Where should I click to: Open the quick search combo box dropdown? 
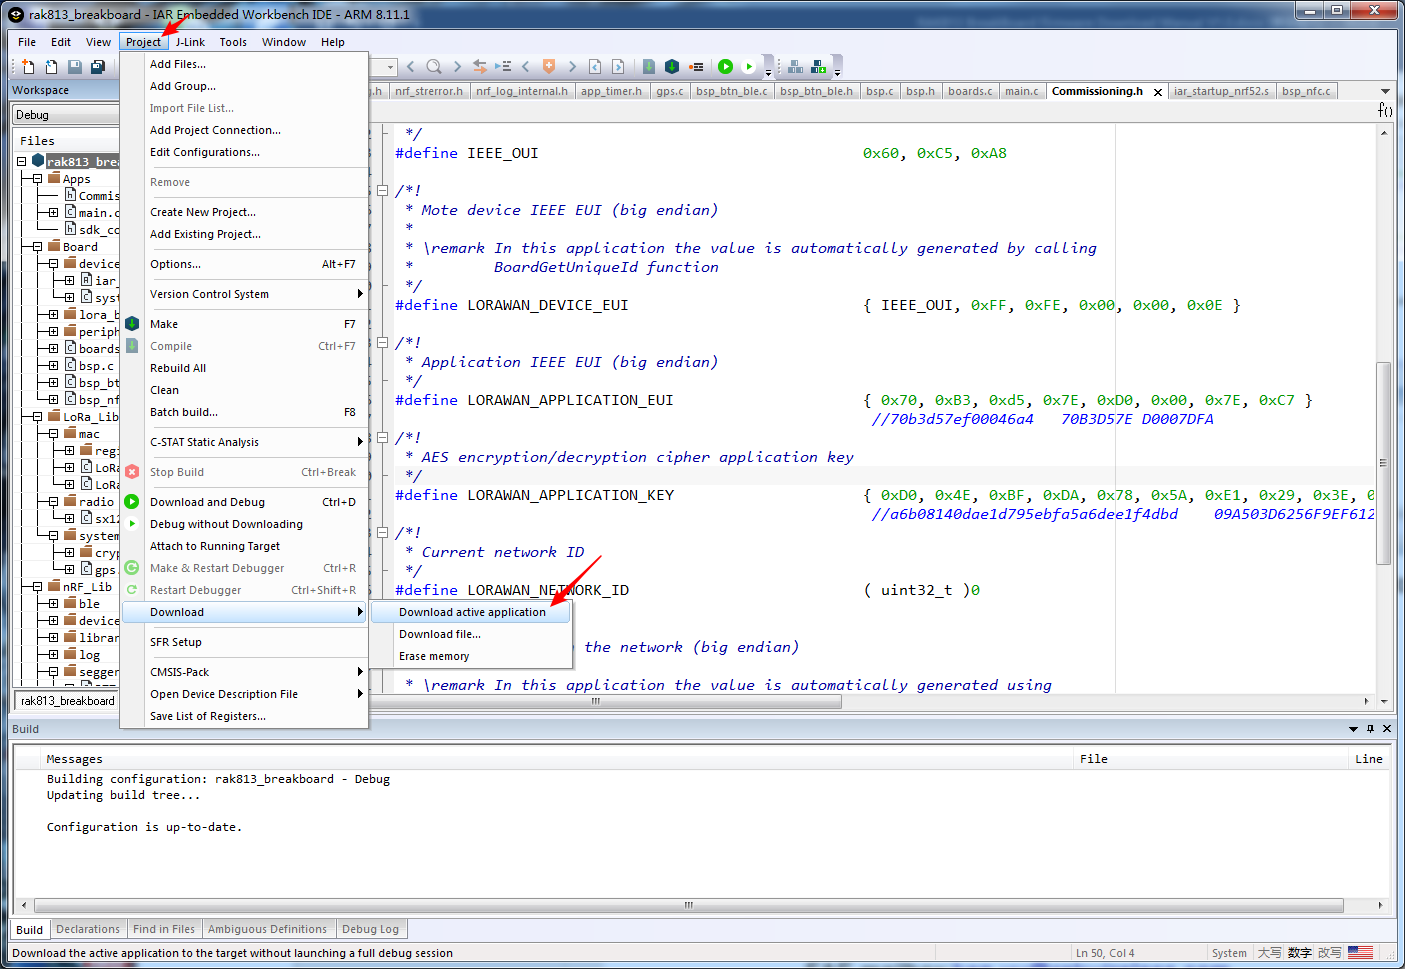(x=390, y=67)
